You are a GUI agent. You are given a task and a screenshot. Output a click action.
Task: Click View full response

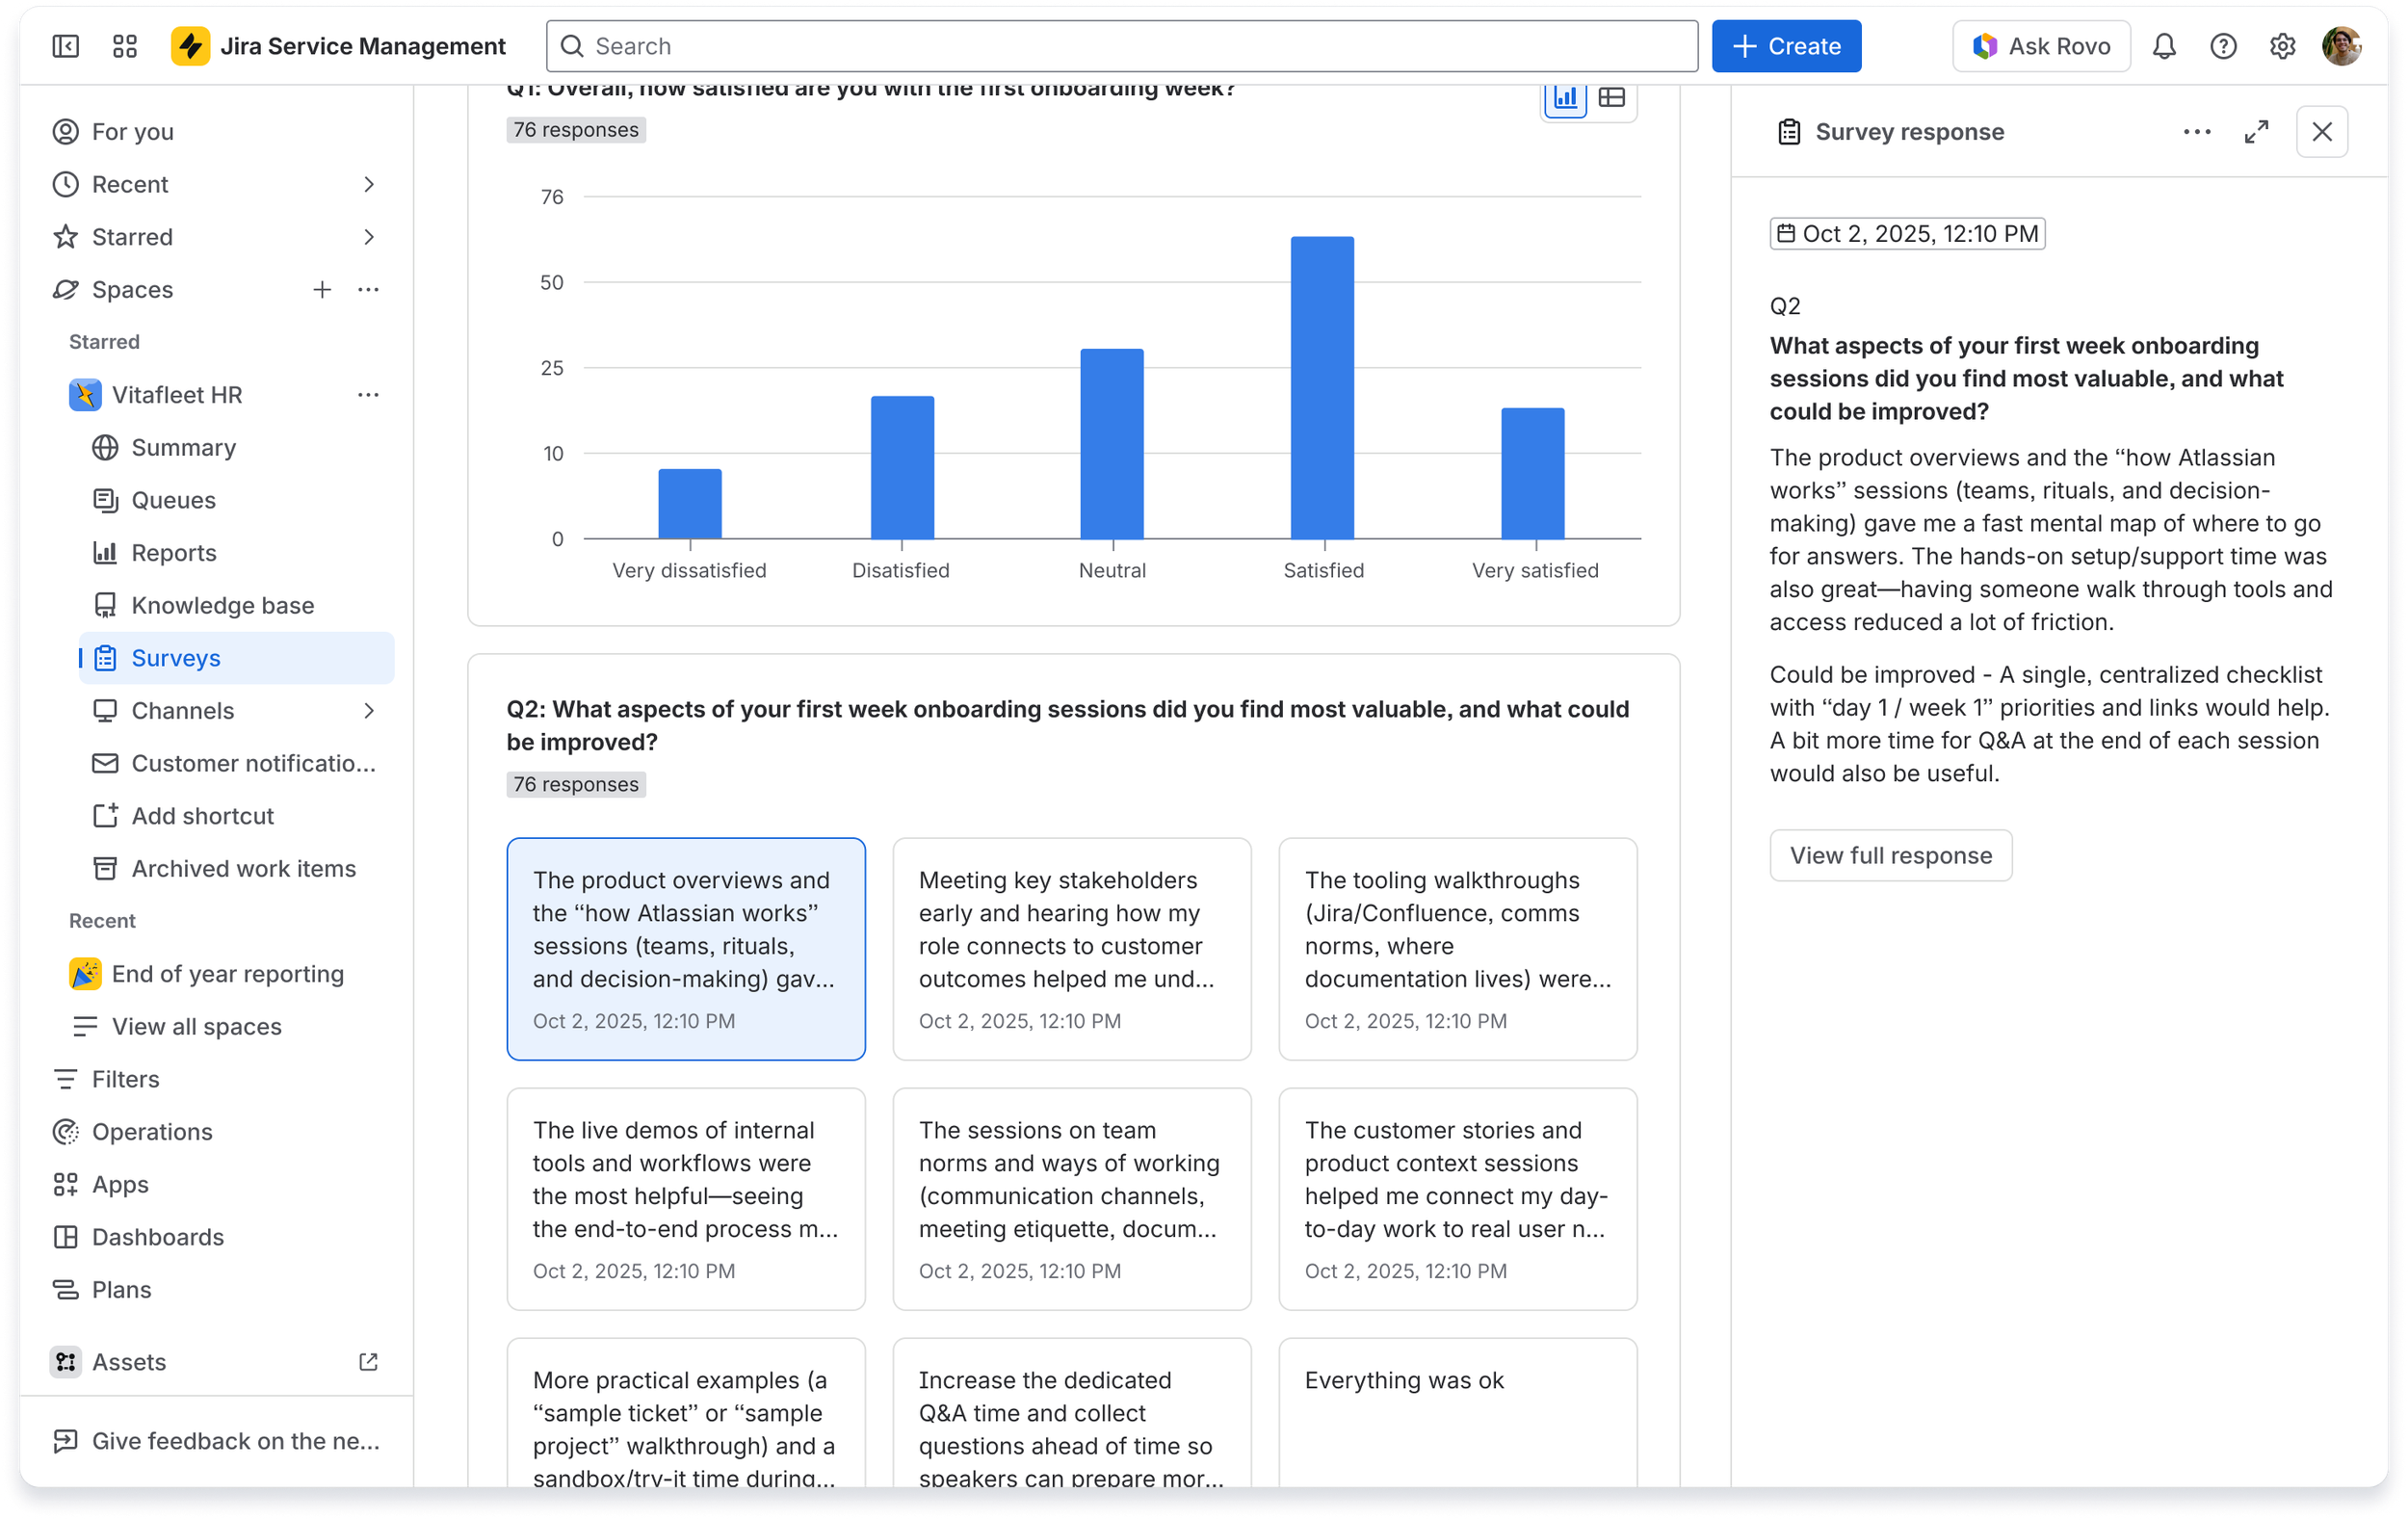(1890, 855)
